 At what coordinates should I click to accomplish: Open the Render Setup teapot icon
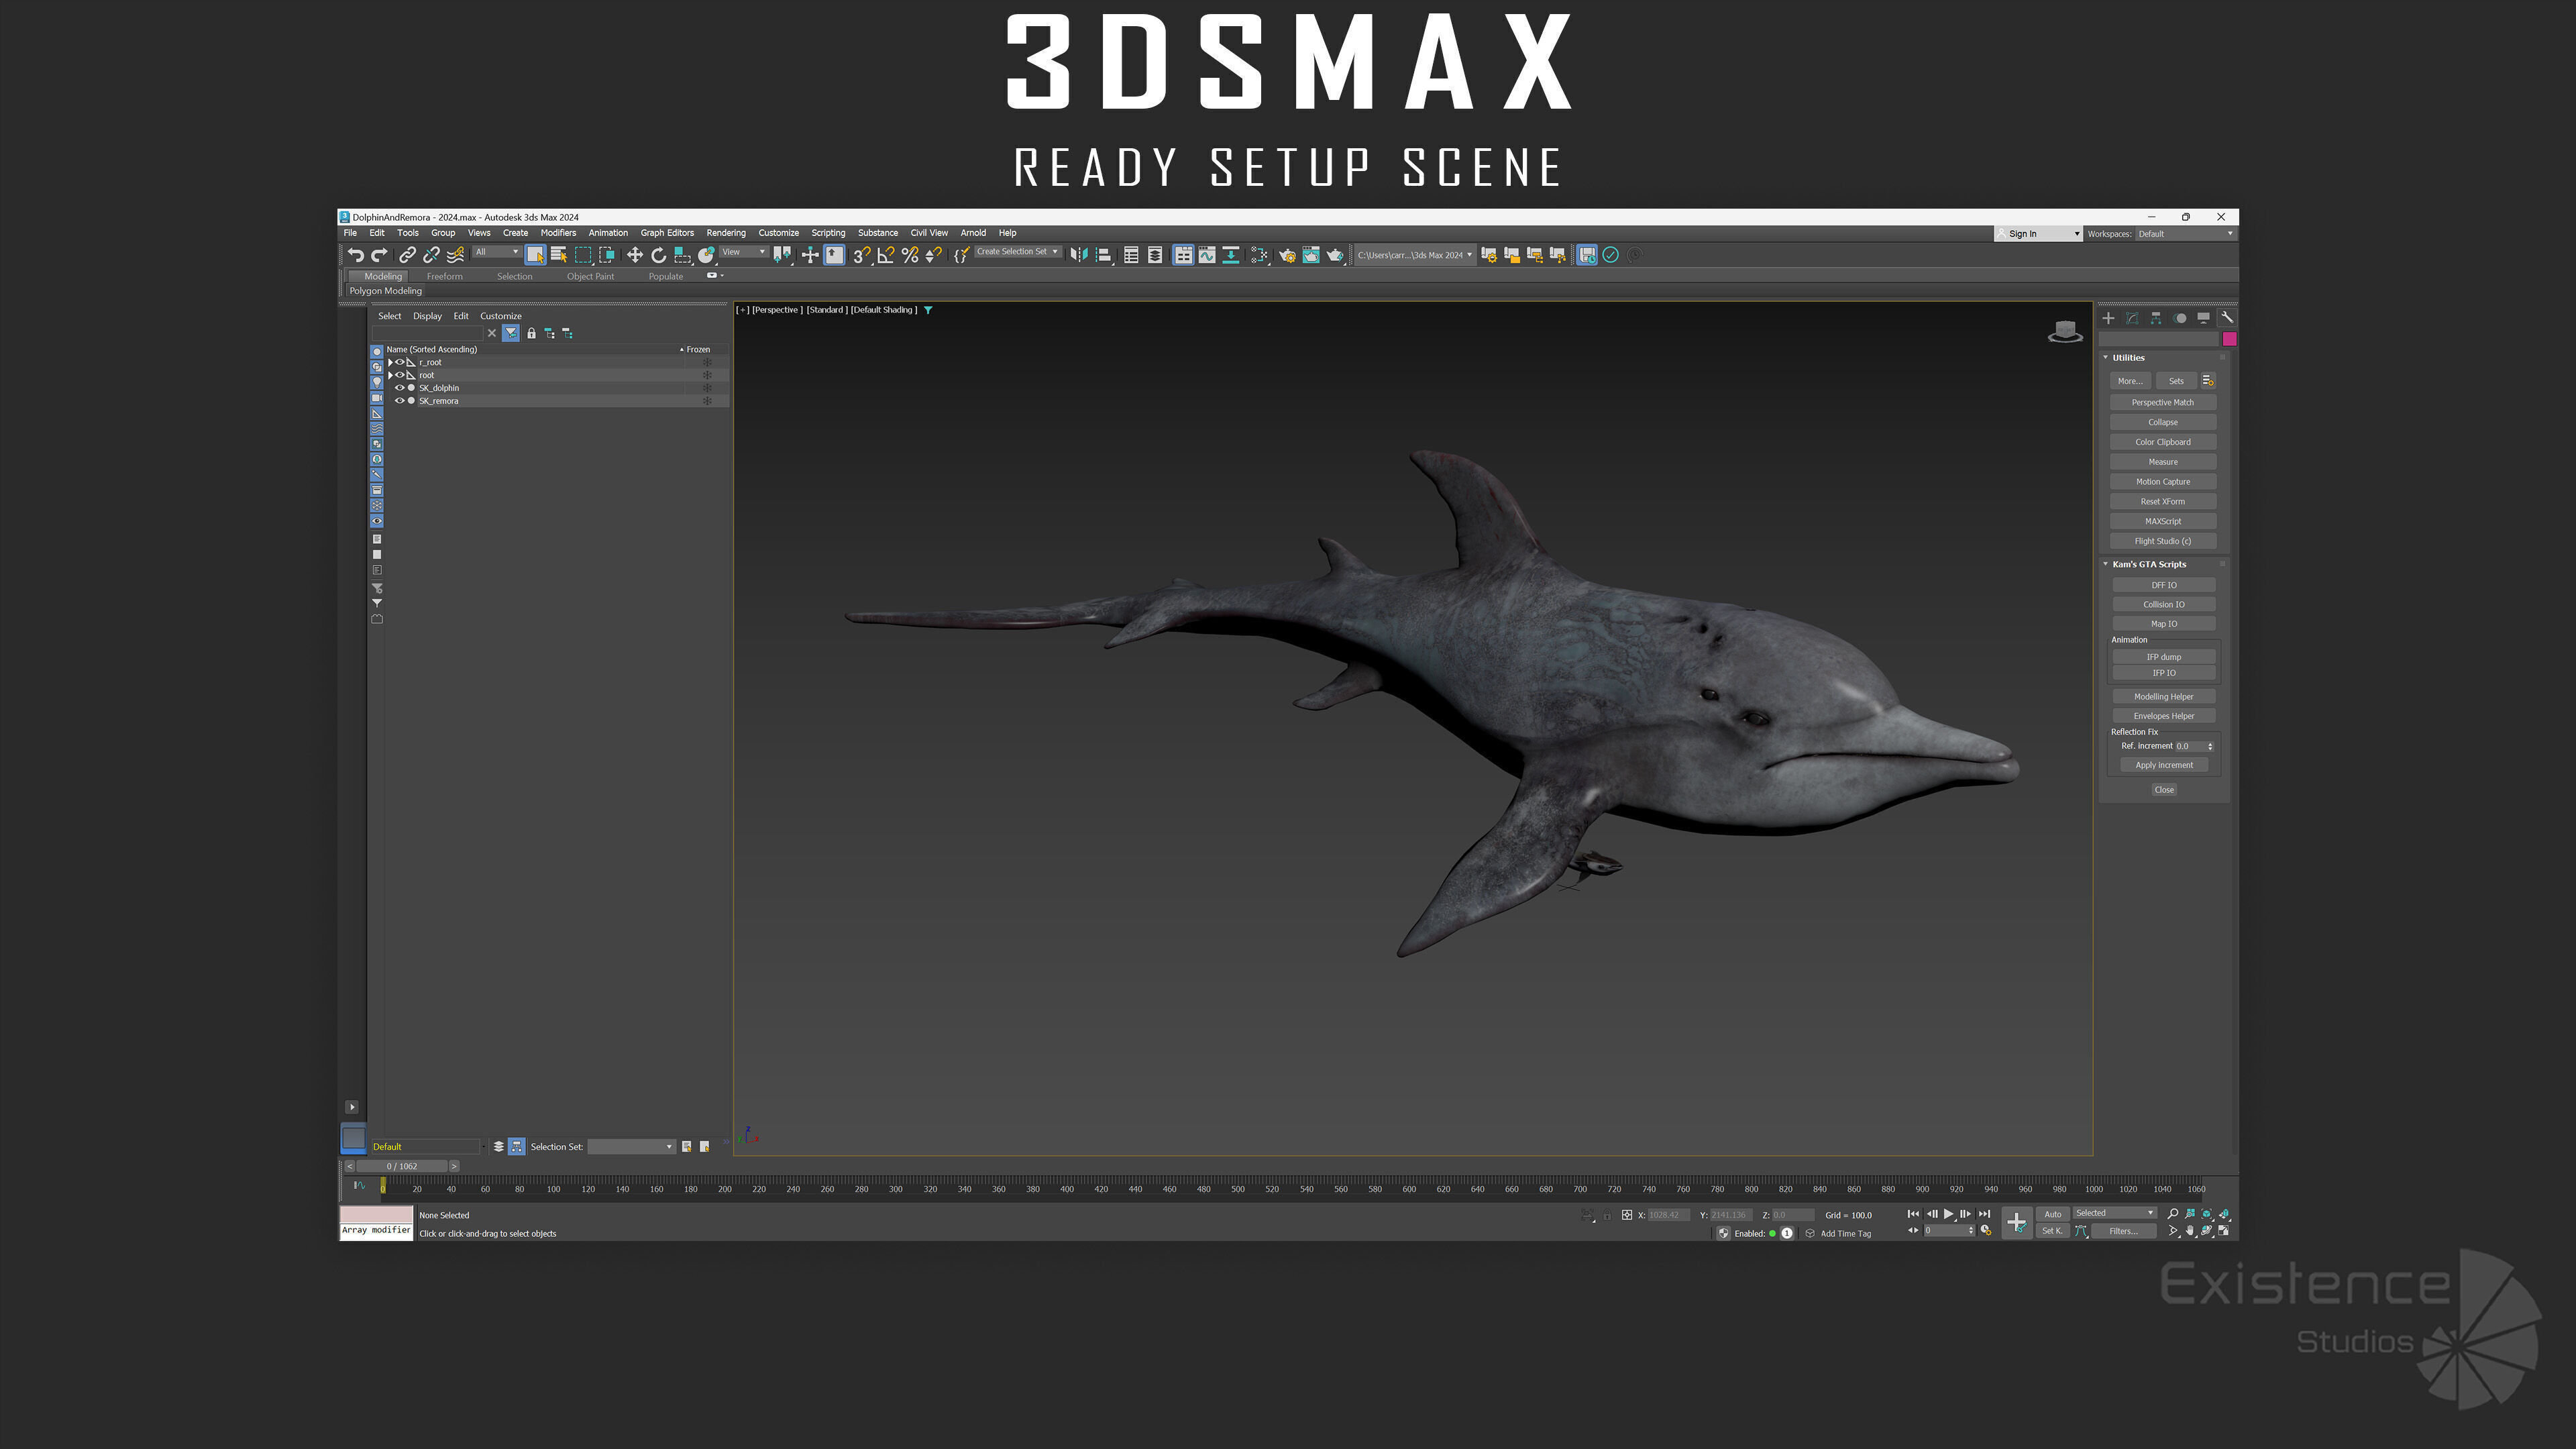[1287, 255]
